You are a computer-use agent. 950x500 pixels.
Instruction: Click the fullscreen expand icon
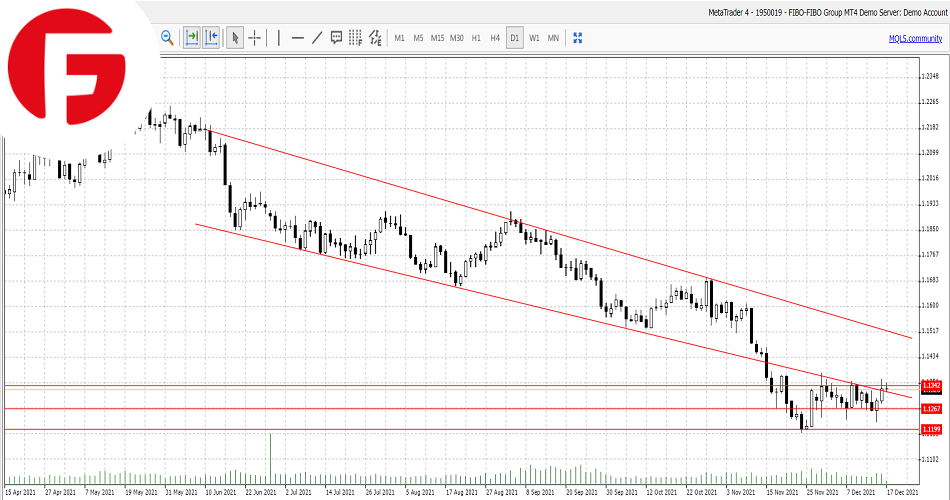pos(577,38)
